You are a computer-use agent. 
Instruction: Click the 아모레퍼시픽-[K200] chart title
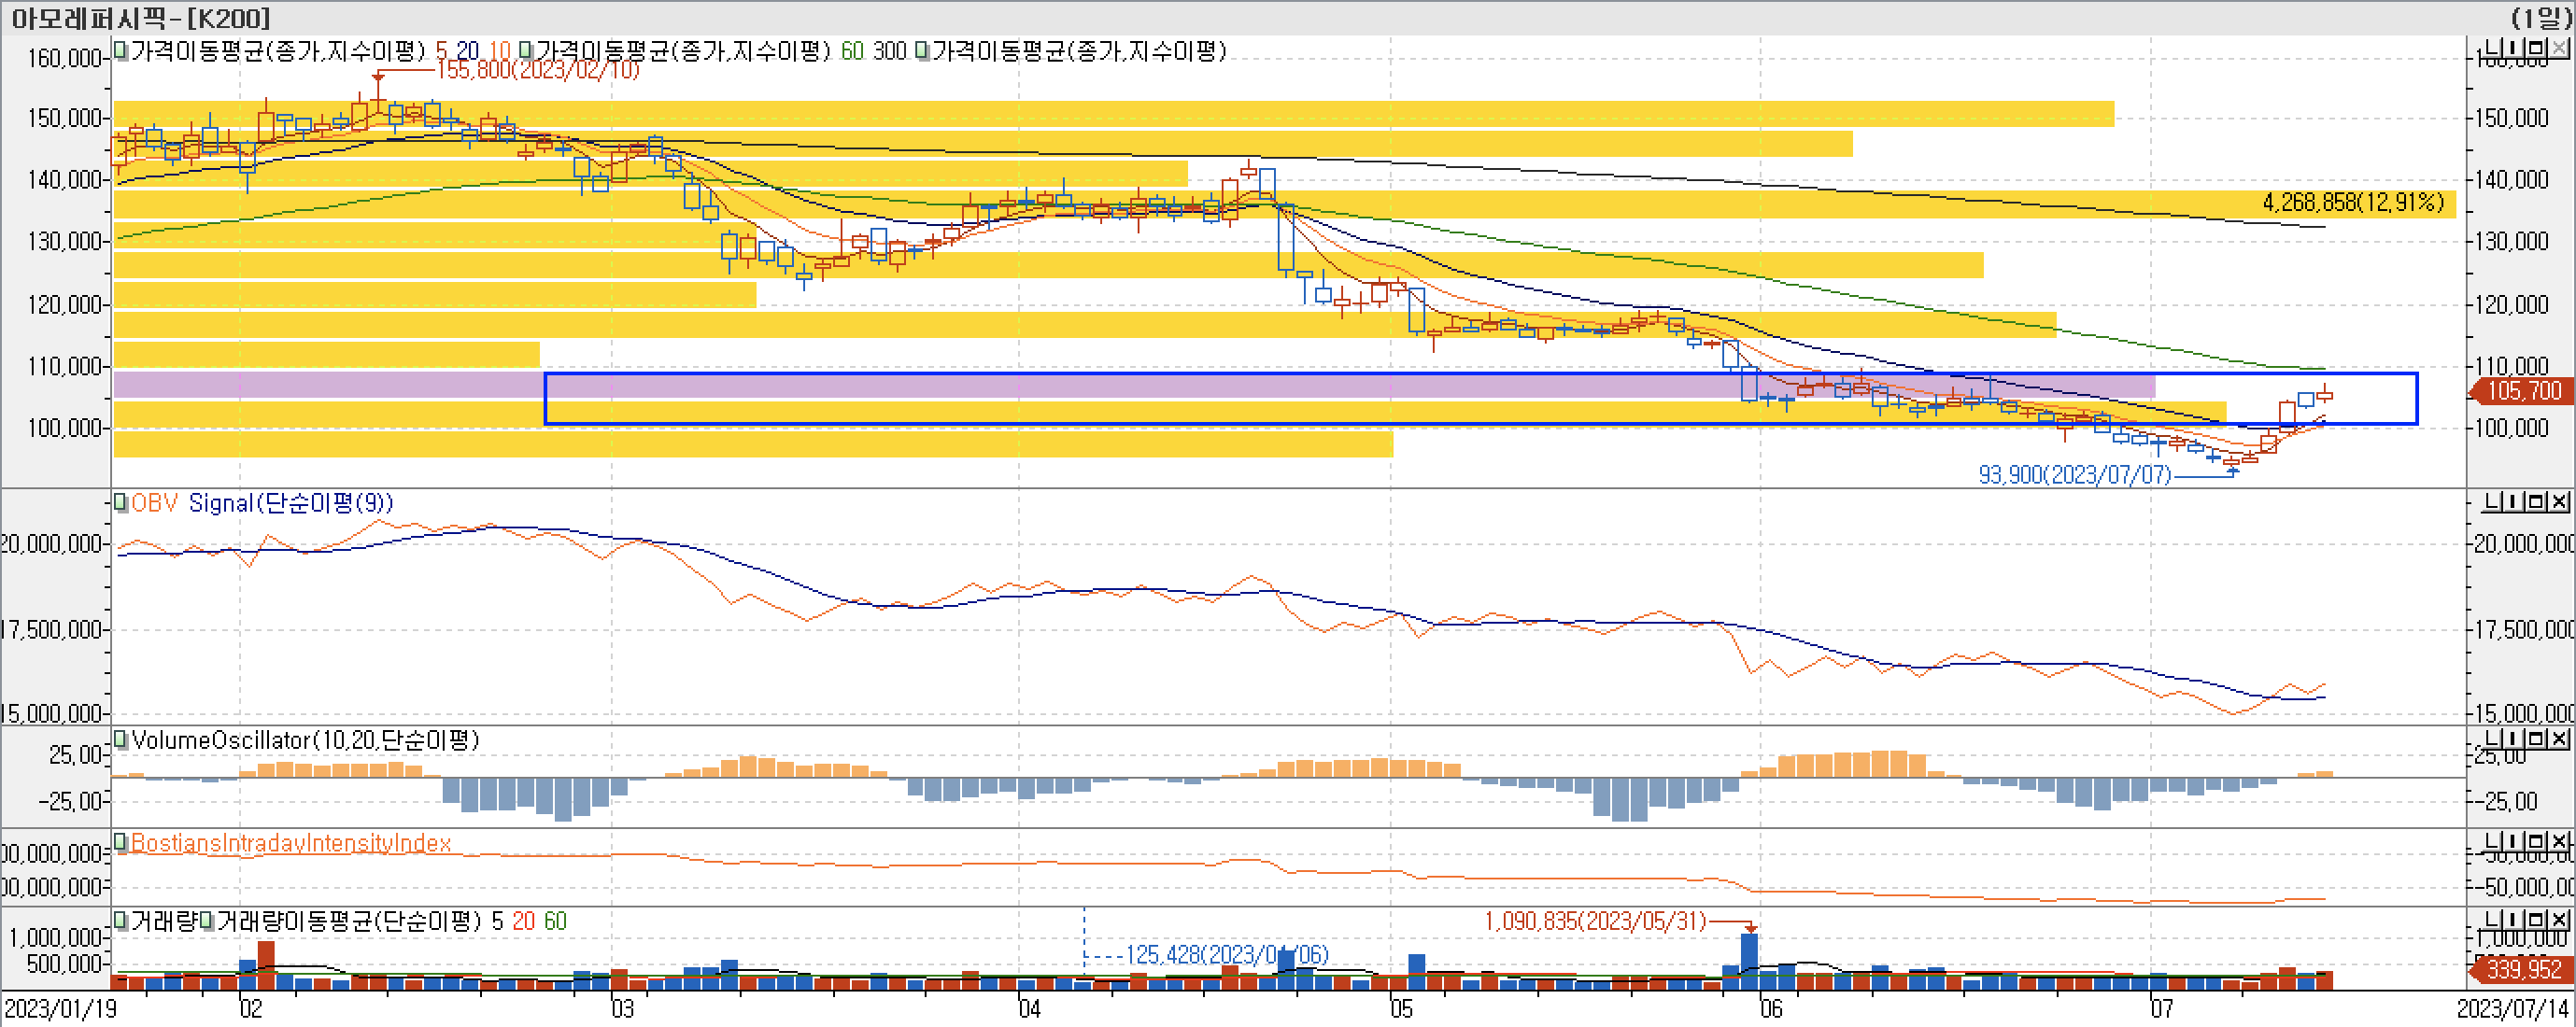point(140,17)
